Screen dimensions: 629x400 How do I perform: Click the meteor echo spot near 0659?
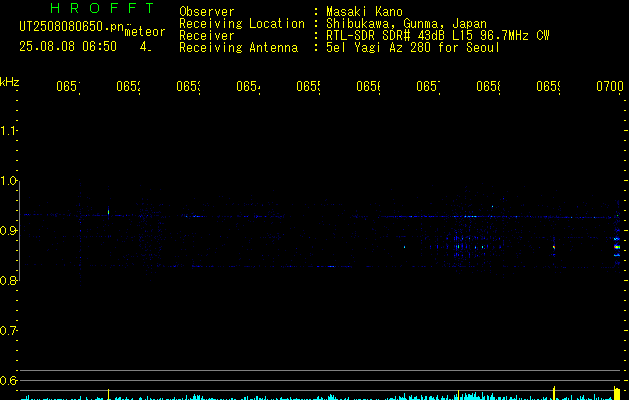coord(554,247)
